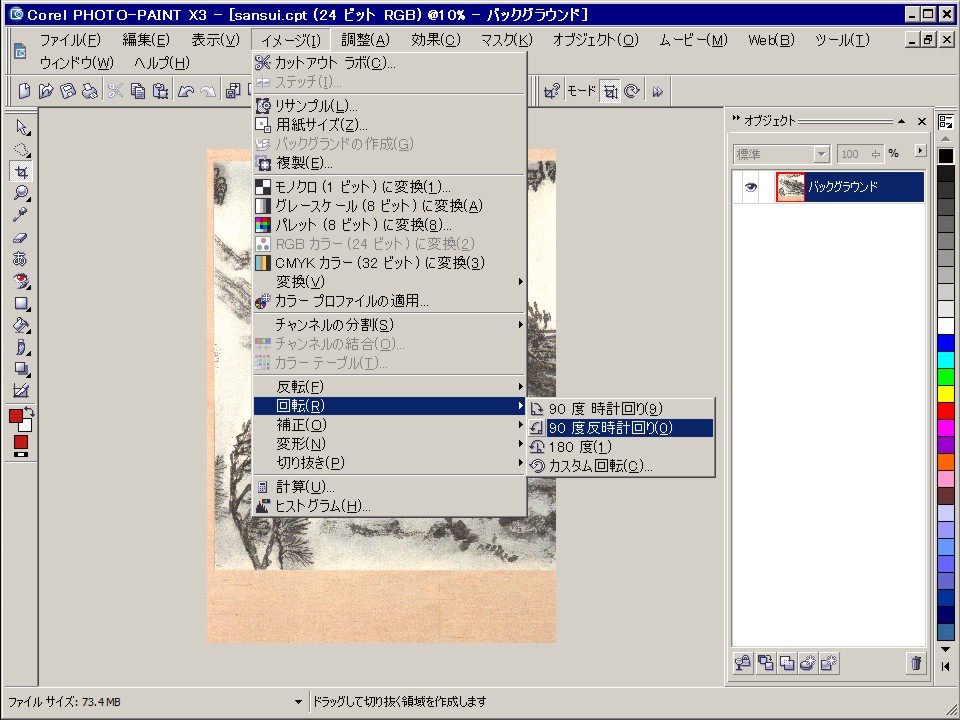
Task: Open the リサンプル(L) menu entry
Action: (x=389, y=106)
